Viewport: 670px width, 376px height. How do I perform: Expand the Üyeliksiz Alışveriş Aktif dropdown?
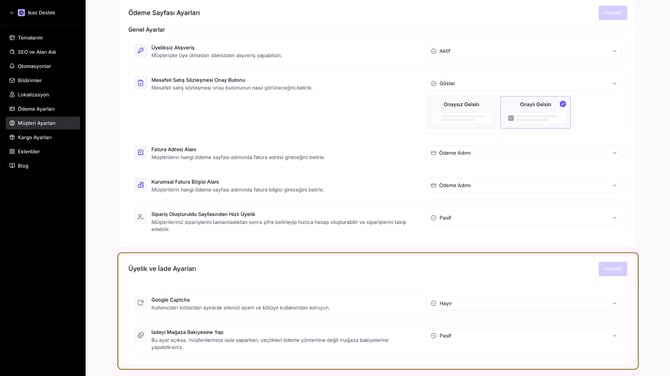tap(523, 51)
